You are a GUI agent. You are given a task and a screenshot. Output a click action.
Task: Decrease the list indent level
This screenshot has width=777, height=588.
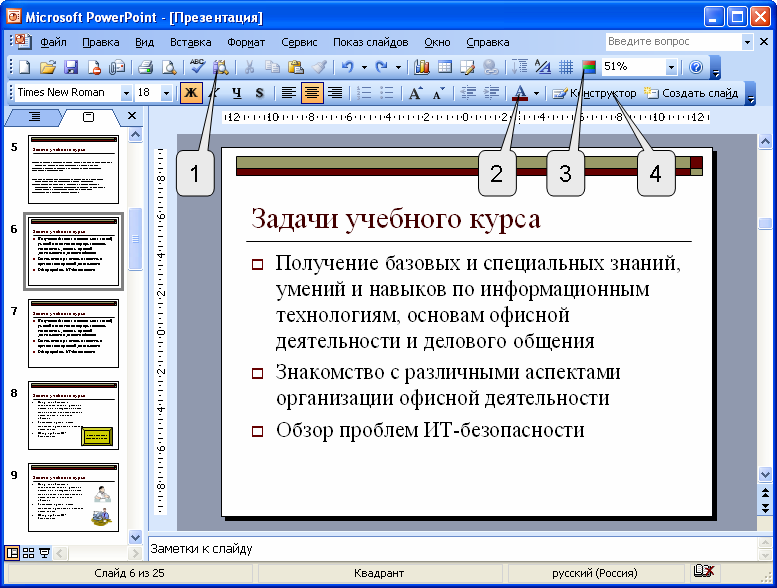[468, 93]
